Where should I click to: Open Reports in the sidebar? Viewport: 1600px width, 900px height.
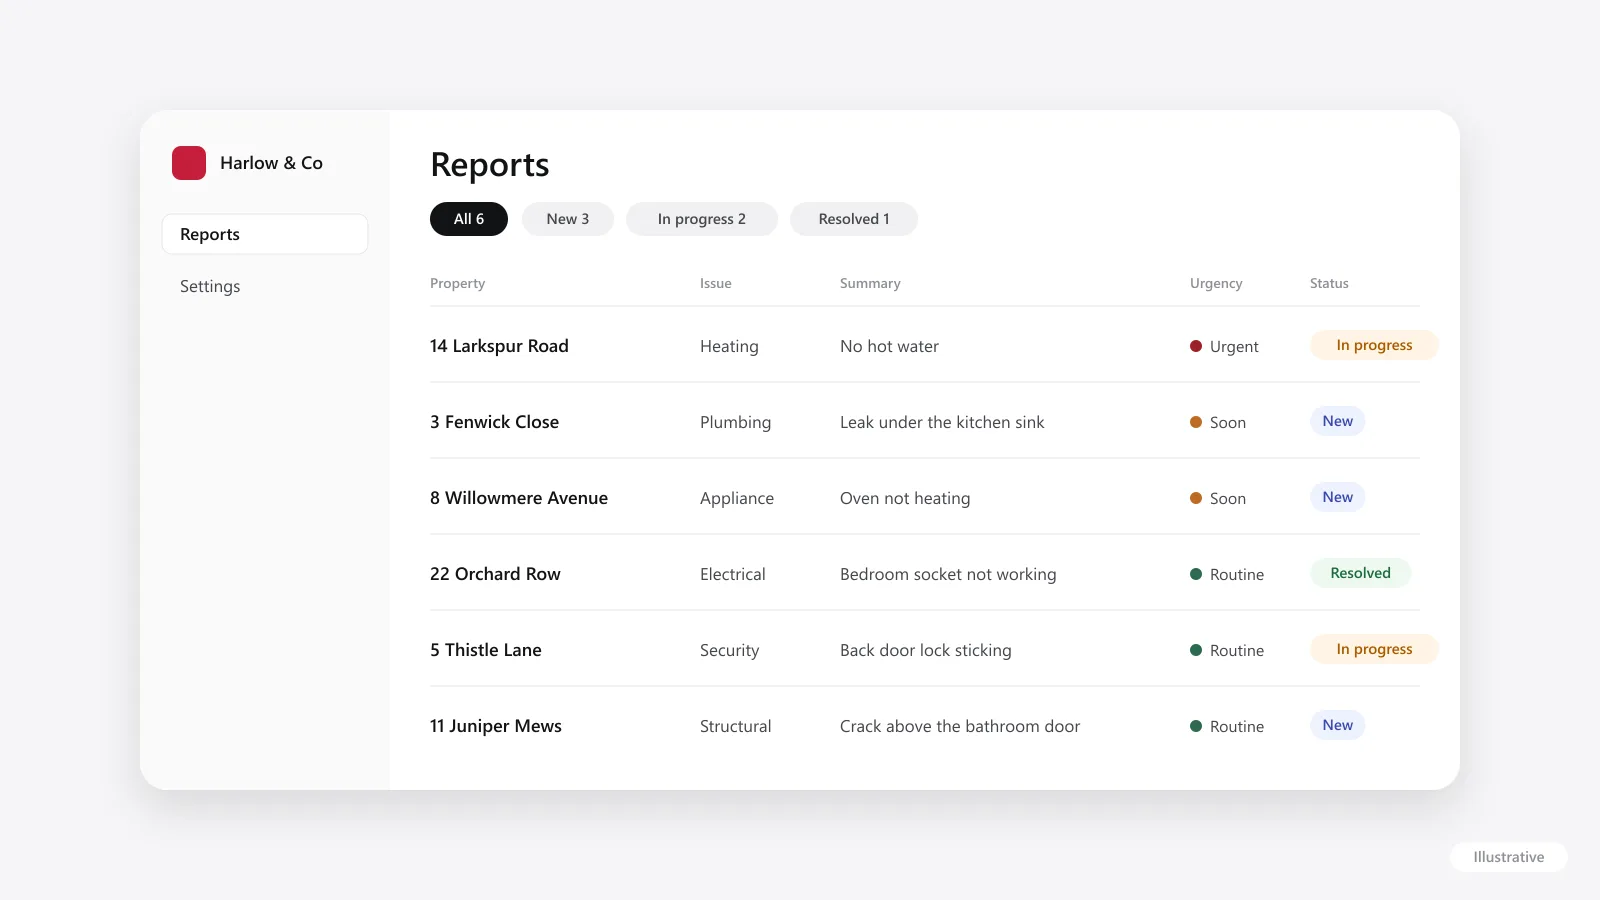click(265, 234)
